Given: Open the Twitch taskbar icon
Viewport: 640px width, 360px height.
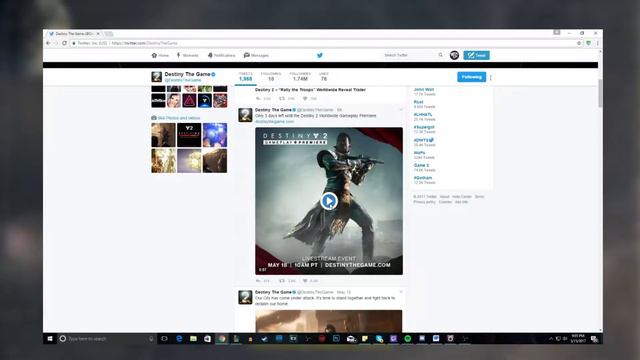Looking at the screenshot, I should [x=393, y=338].
